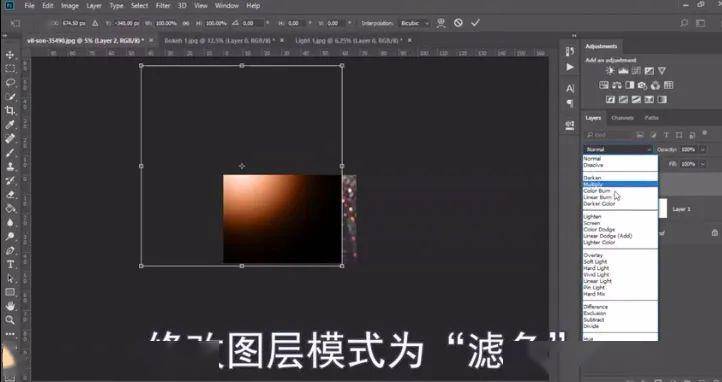Switch to the Paths tab

click(651, 118)
